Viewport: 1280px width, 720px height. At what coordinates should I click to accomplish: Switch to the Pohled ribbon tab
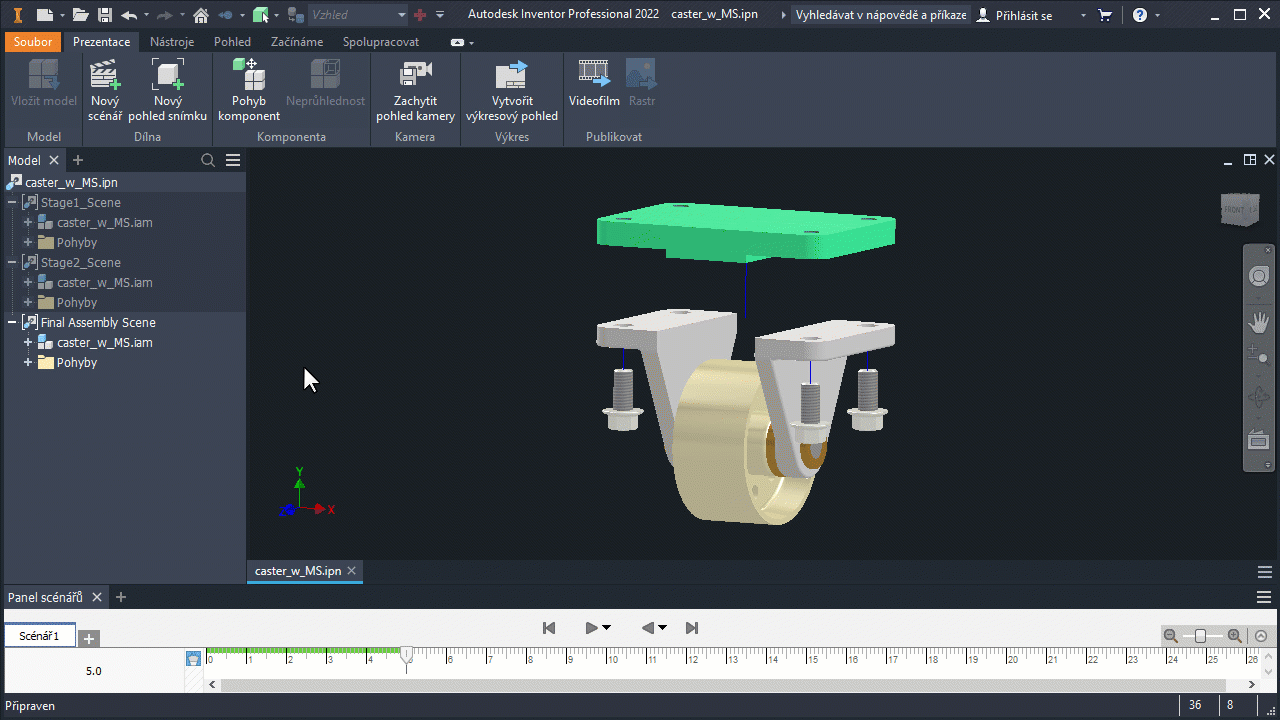coord(232,42)
